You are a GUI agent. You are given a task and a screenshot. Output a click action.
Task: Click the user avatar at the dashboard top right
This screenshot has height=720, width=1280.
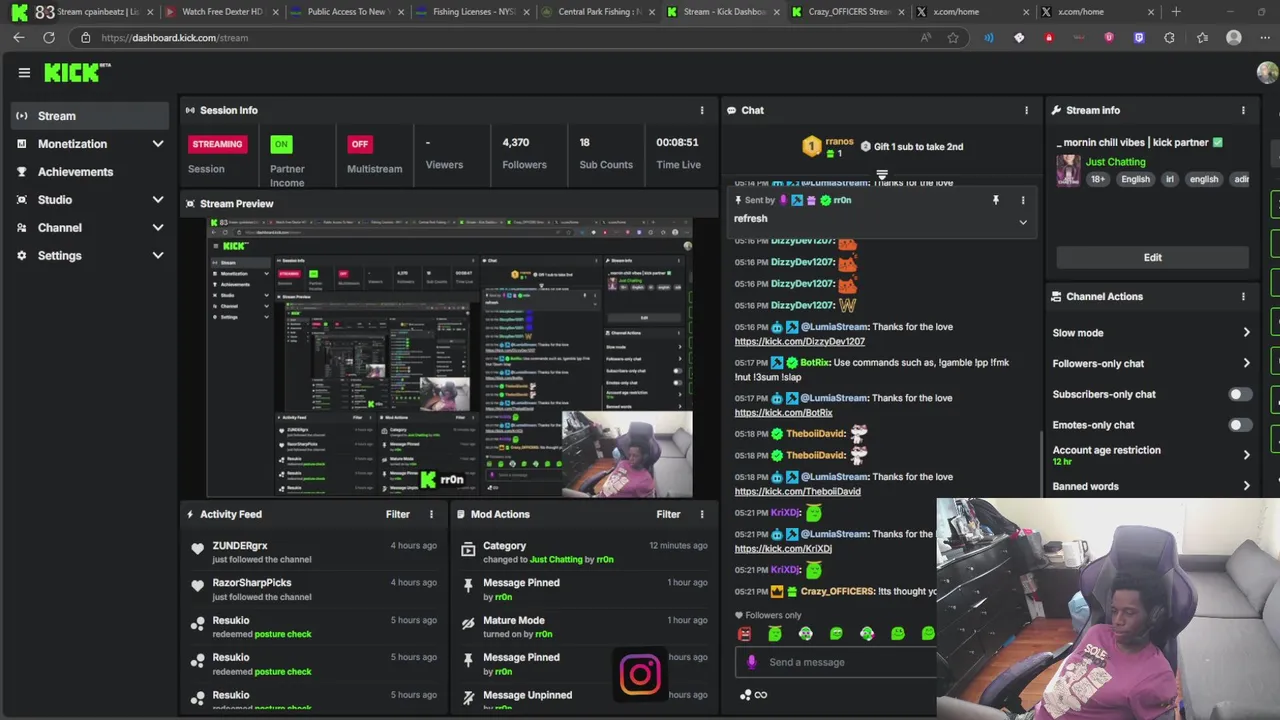(1267, 72)
